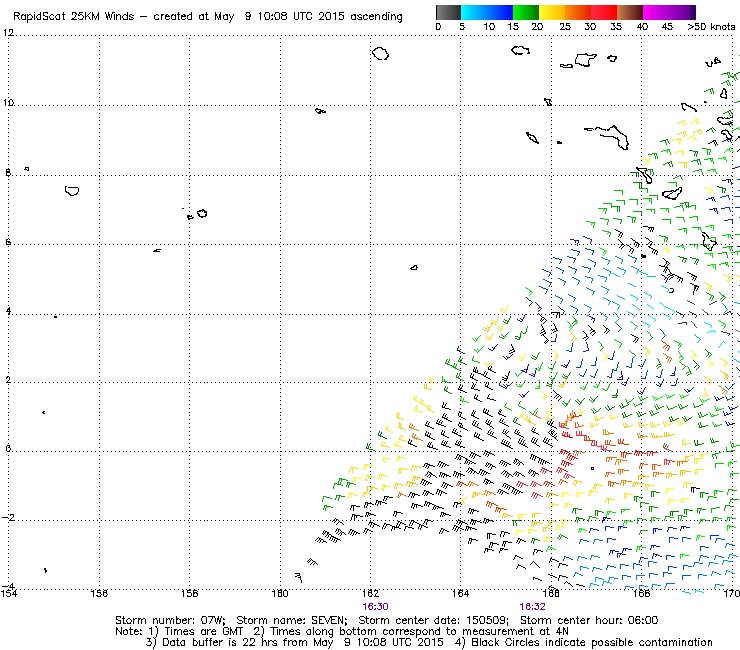
Task: Click the '10:08 UTC 2015 ascending' title text
Action: (330, 17)
